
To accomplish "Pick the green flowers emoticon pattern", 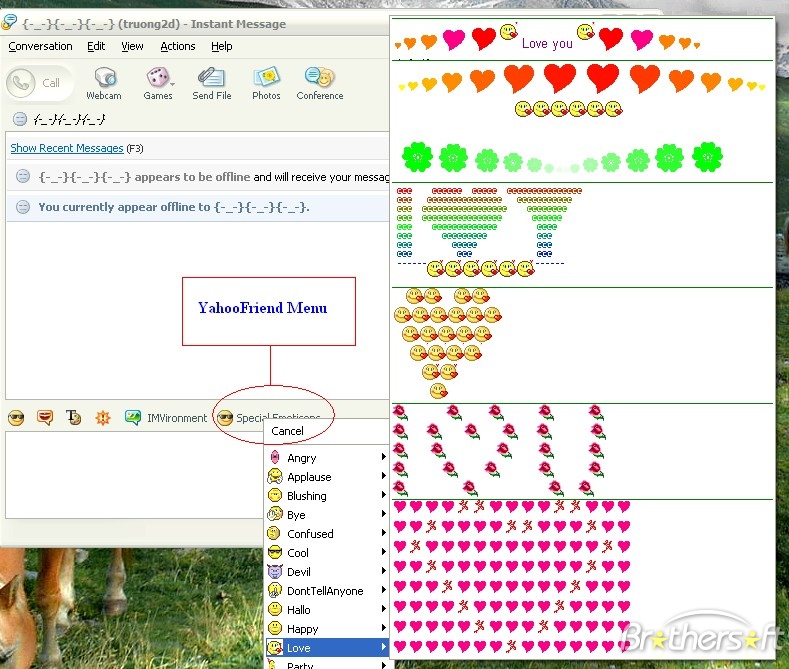I will [562, 157].
